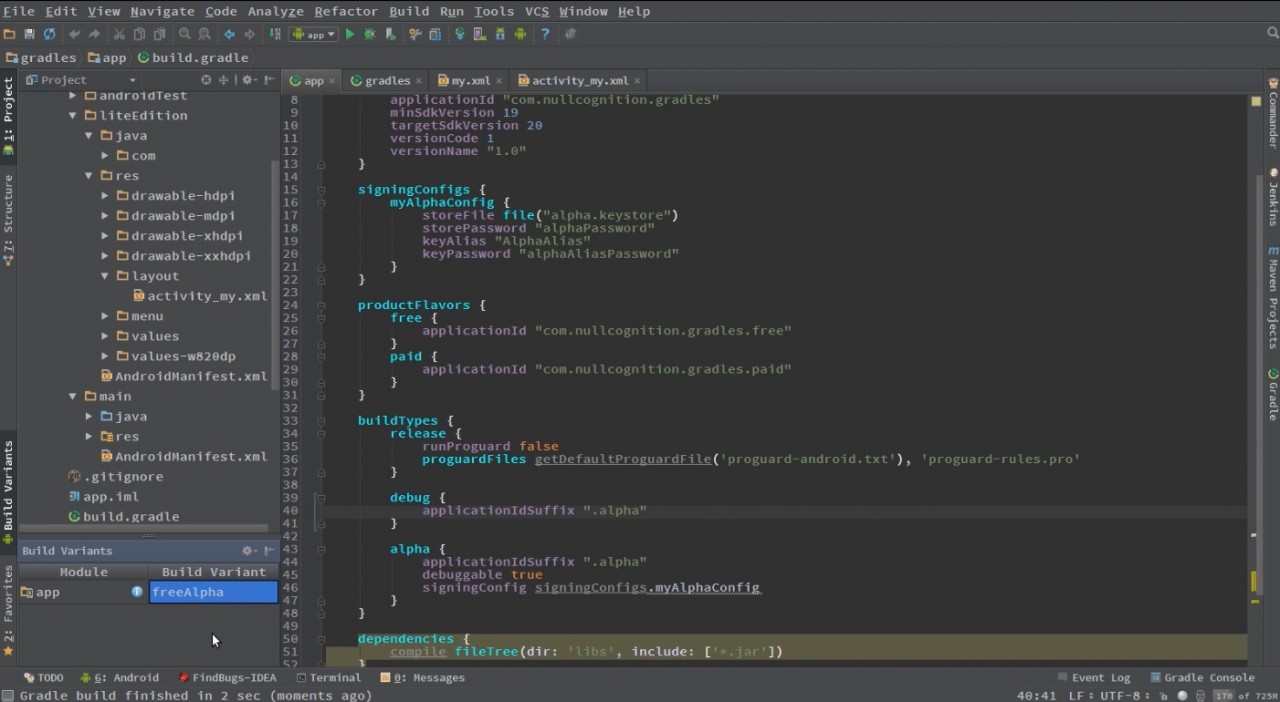This screenshot has height=702, width=1280.
Task: Open the freeAlpha build variant dropdown
Action: point(213,592)
